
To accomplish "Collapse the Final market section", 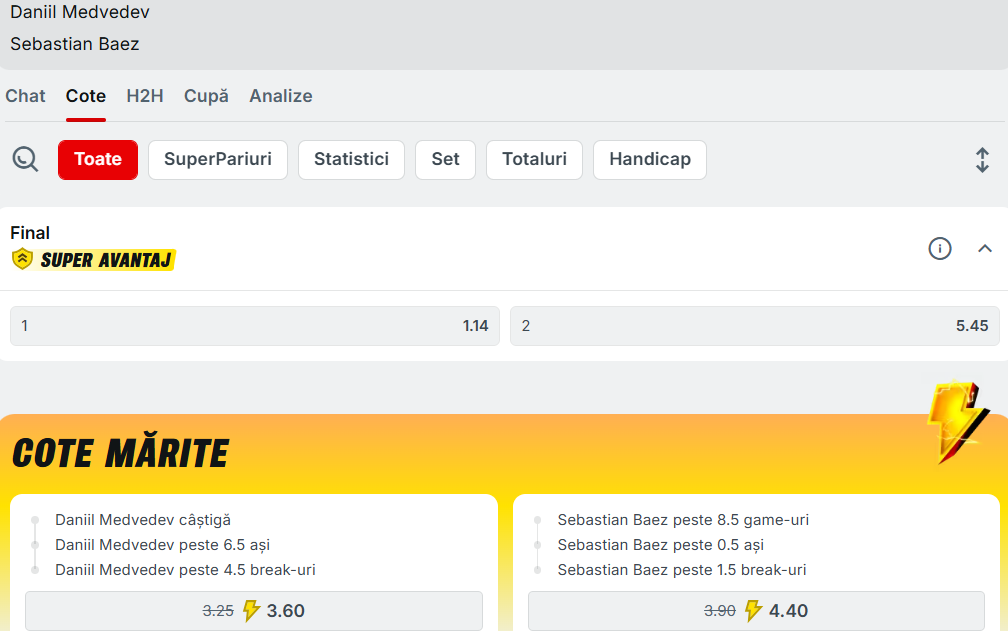I will (x=985, y=248).
